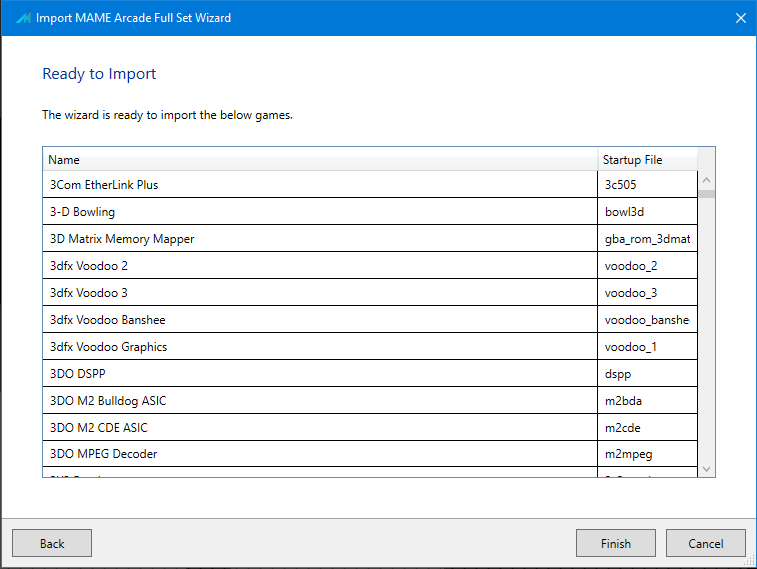Select the 3D Matrix Memory Mapper row

[x=370, y=238]
